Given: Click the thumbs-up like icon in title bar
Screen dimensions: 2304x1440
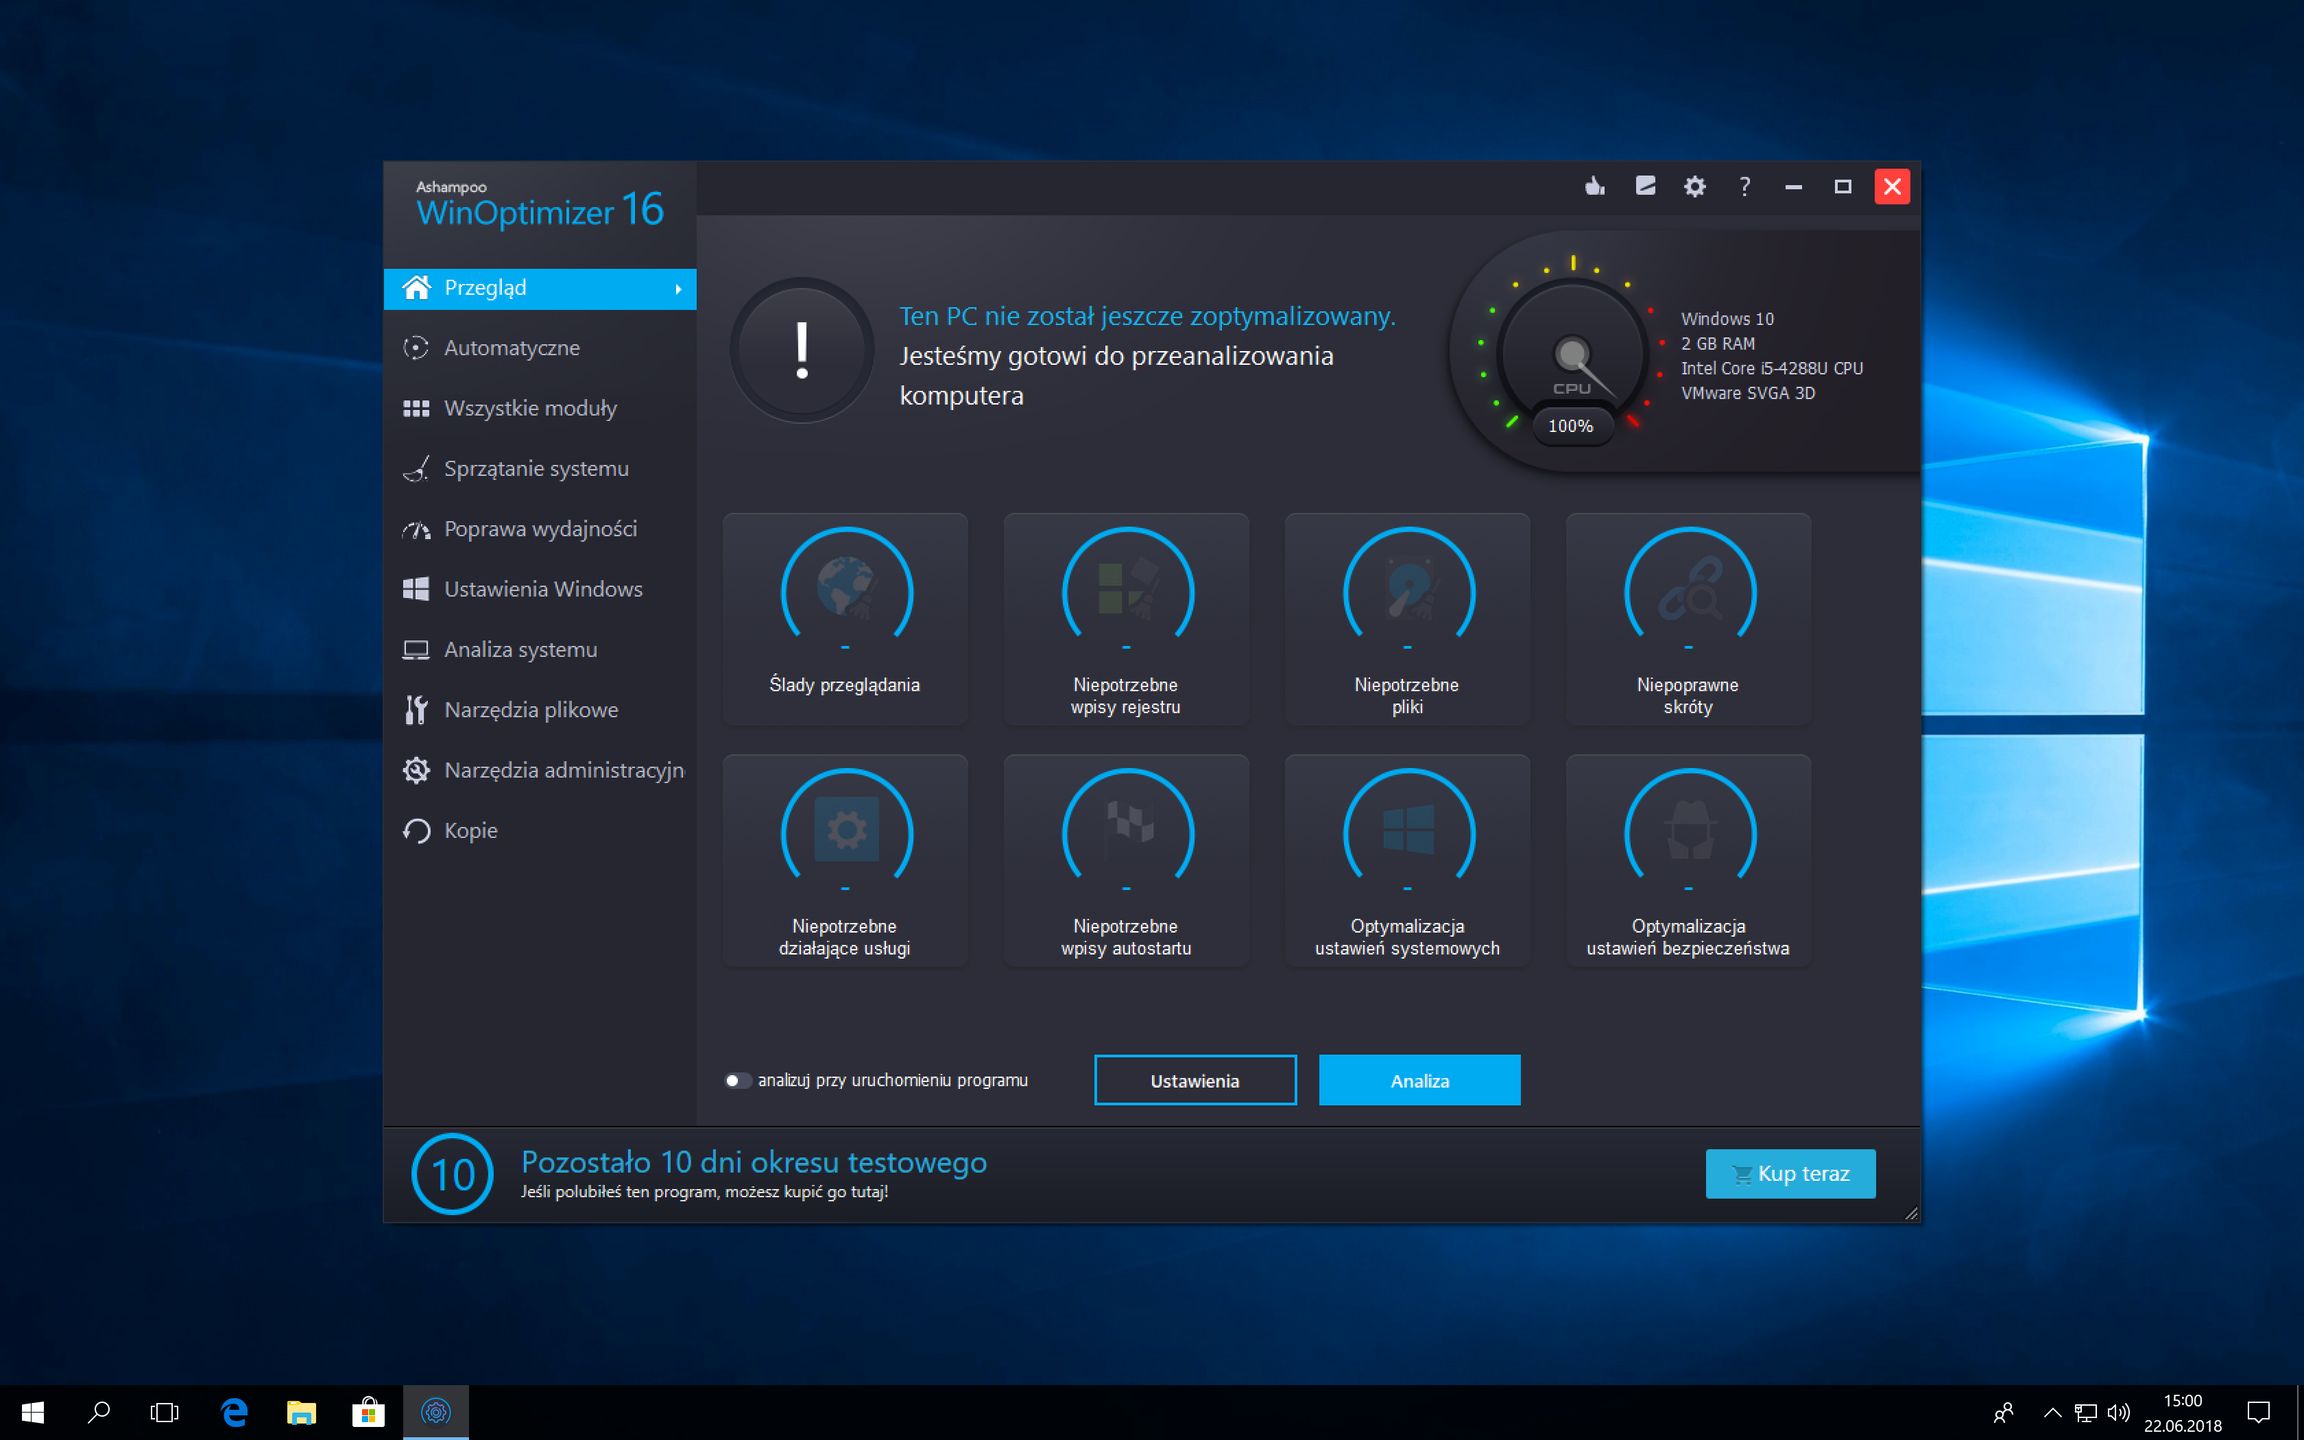Looking at the screenshot, I should [x=1595, y=186].
